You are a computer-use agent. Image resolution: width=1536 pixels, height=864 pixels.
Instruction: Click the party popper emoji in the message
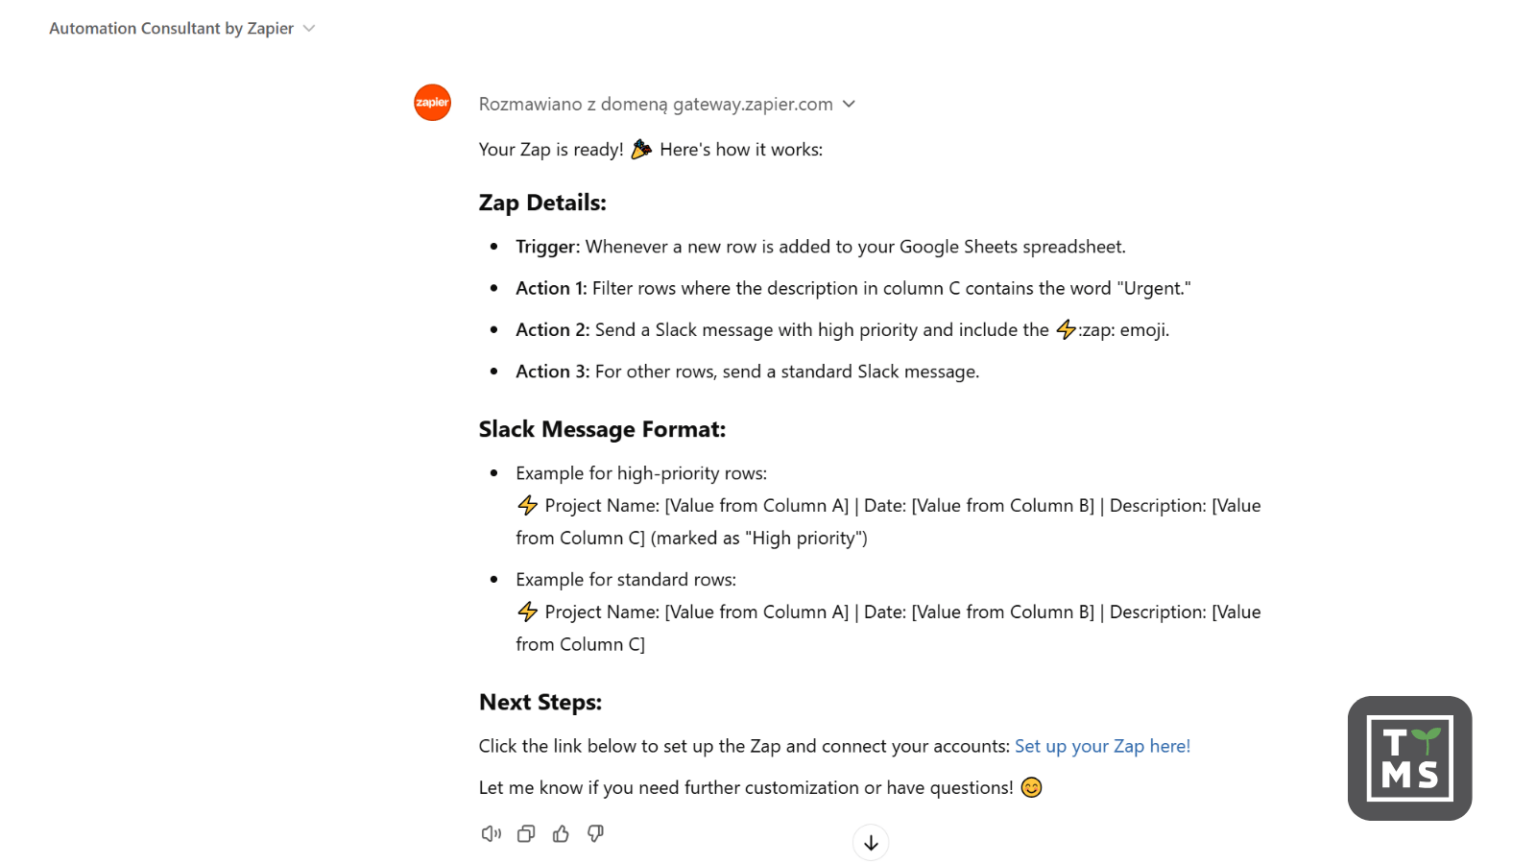(641, 148)
